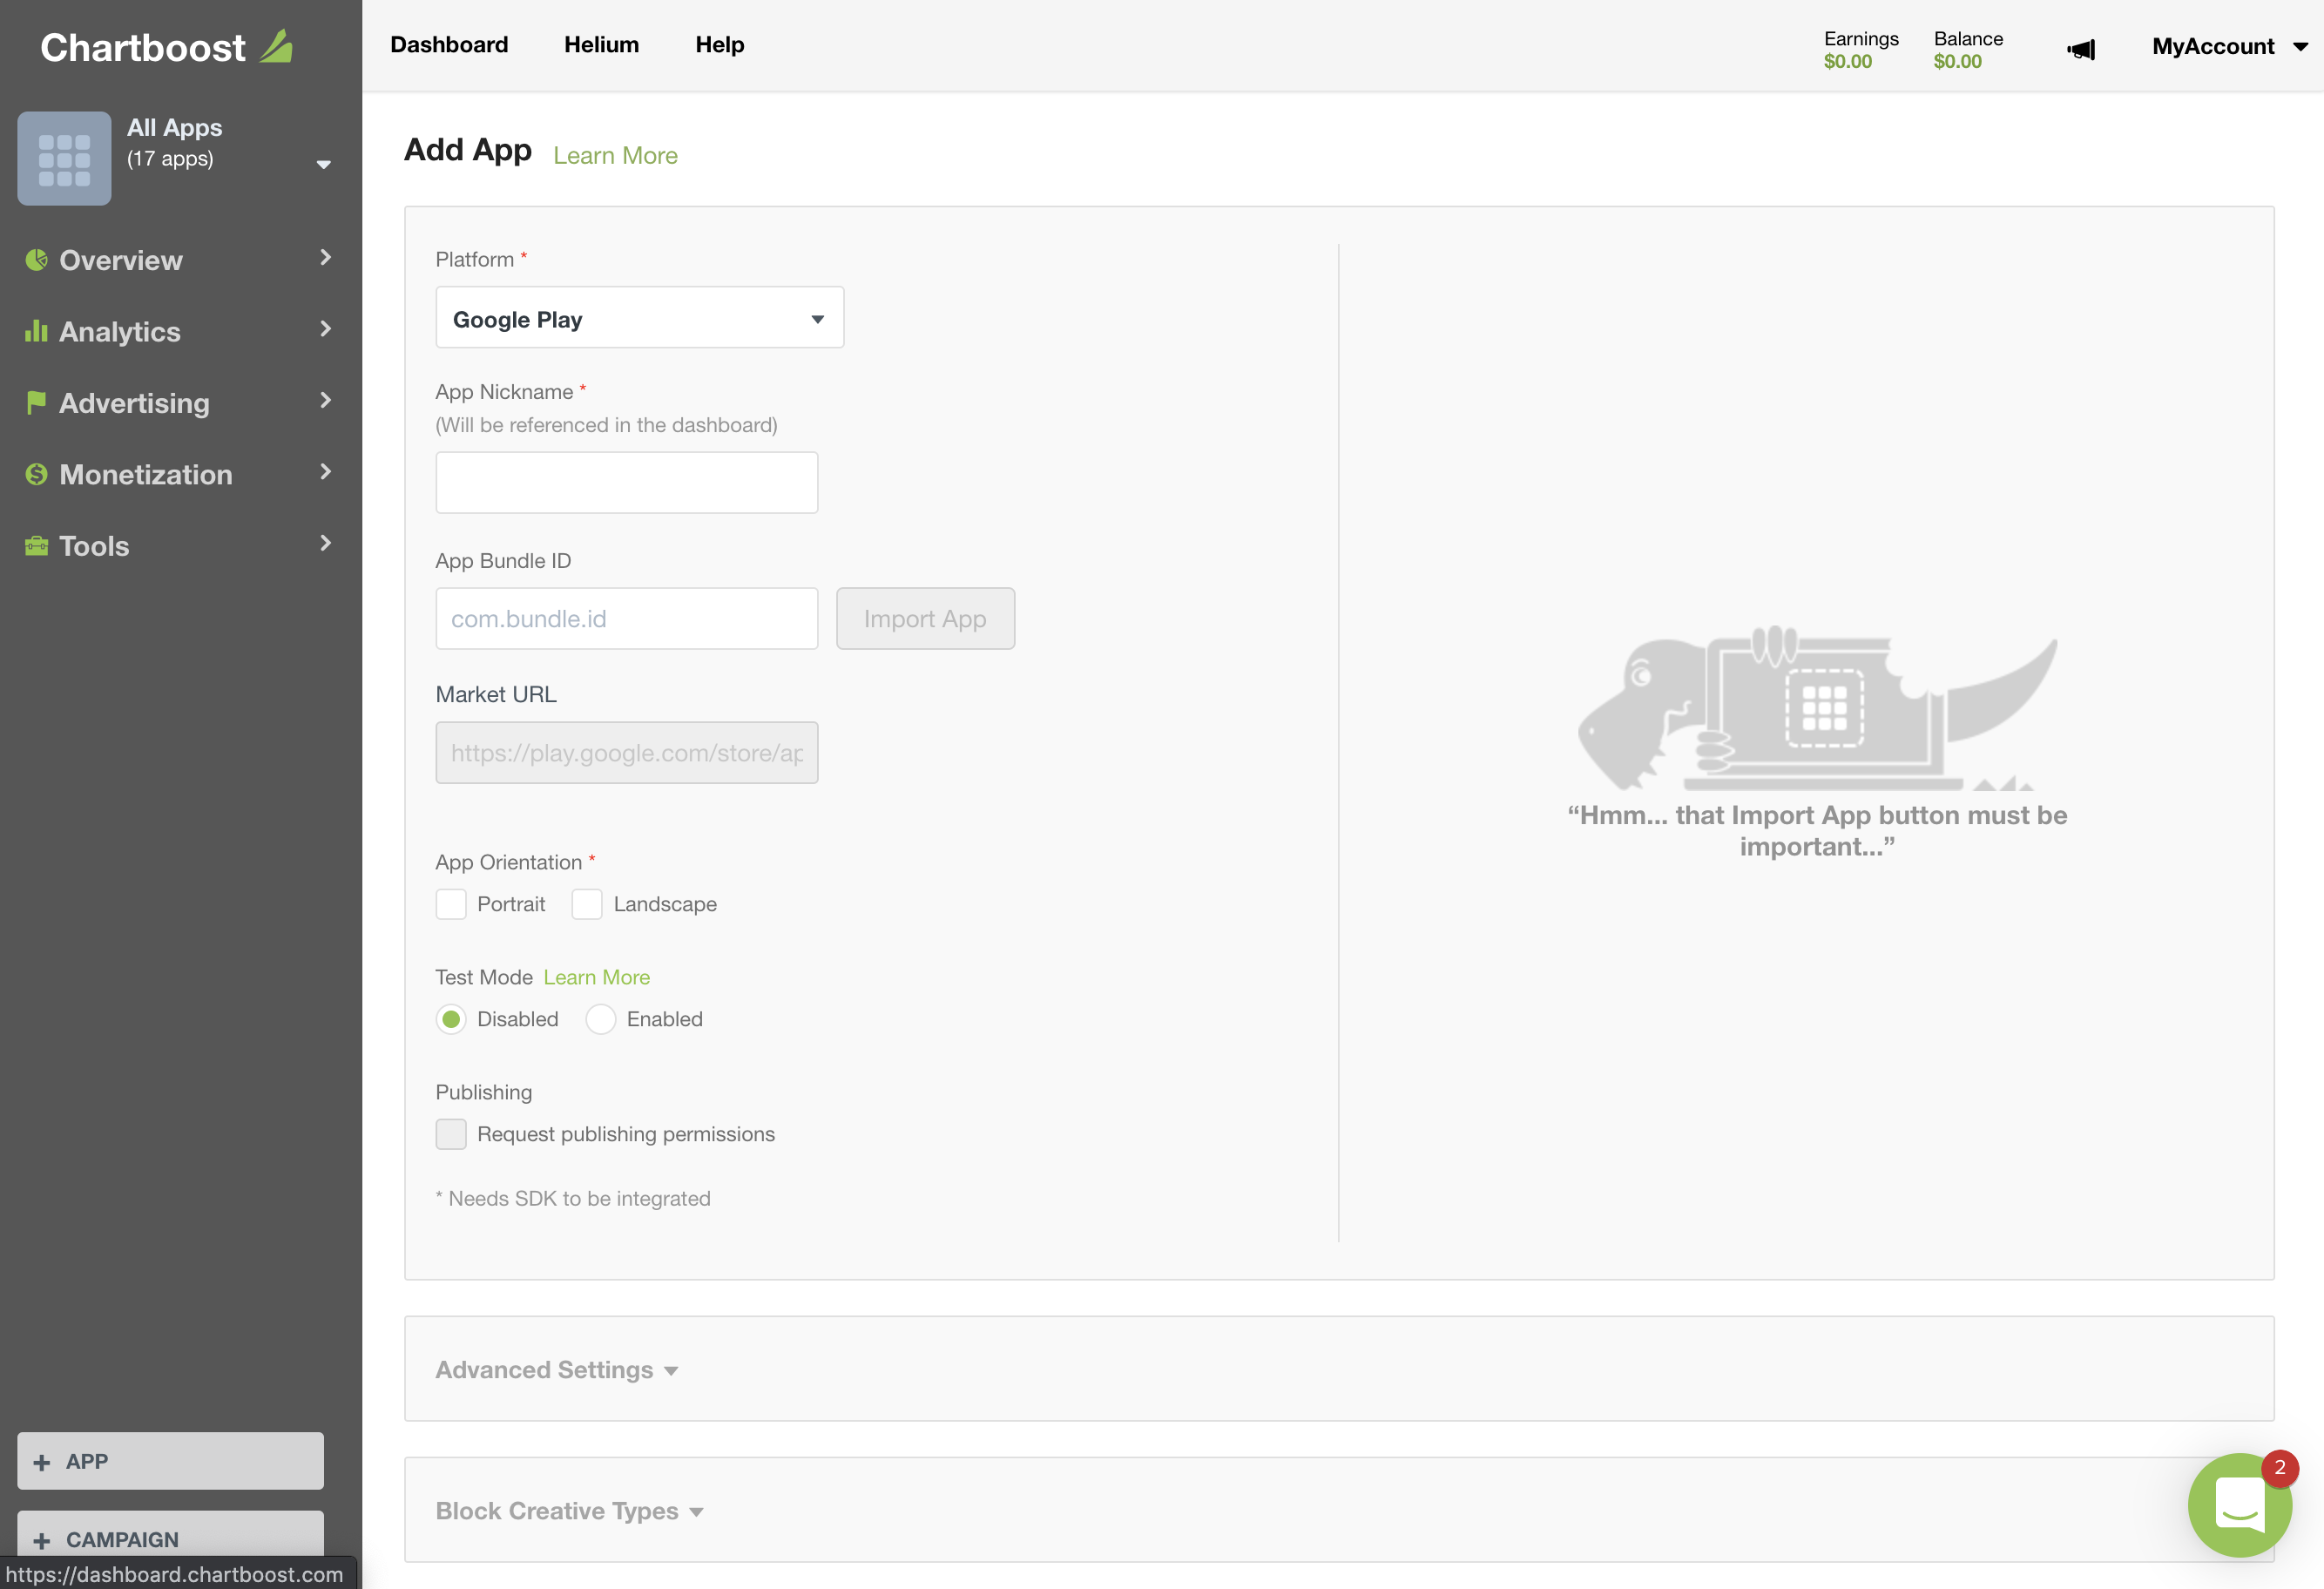Open the Help menu
The image size is (2324, 1589).
[x=719, y=45]
